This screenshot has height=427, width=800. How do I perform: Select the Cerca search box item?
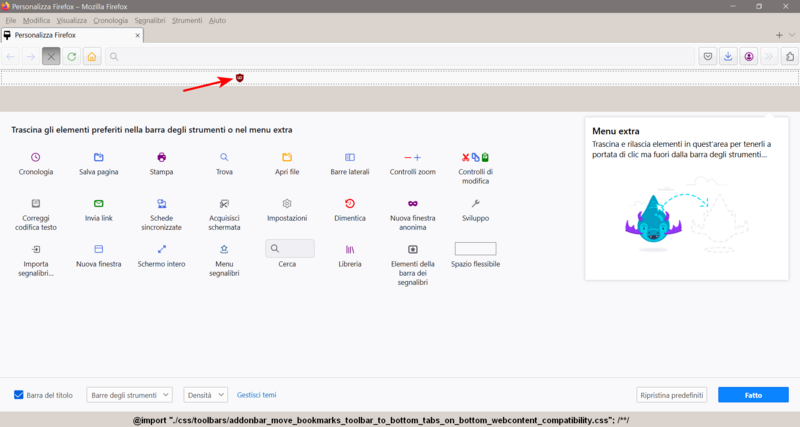point(290,248)
